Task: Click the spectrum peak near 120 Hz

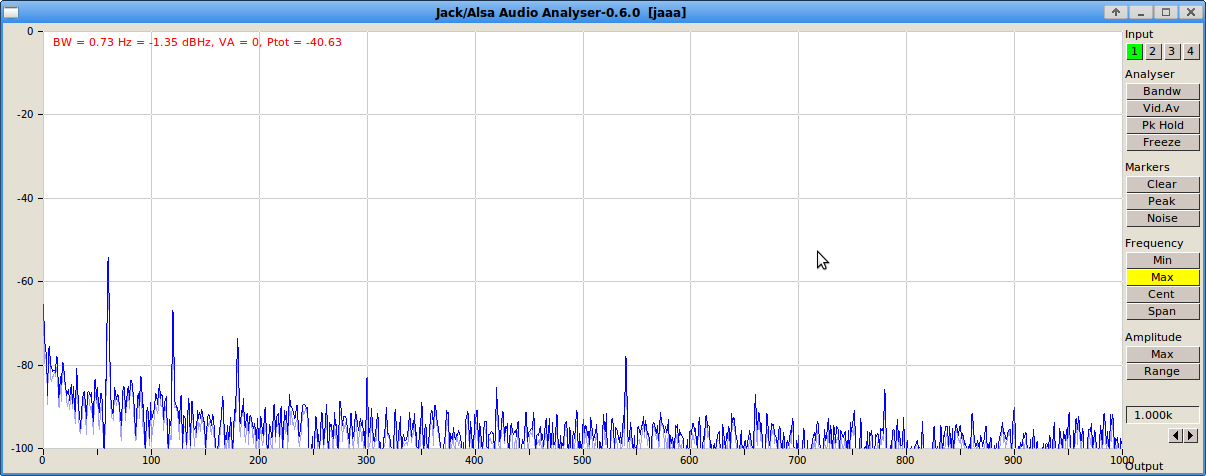Action: pos(172,312)
